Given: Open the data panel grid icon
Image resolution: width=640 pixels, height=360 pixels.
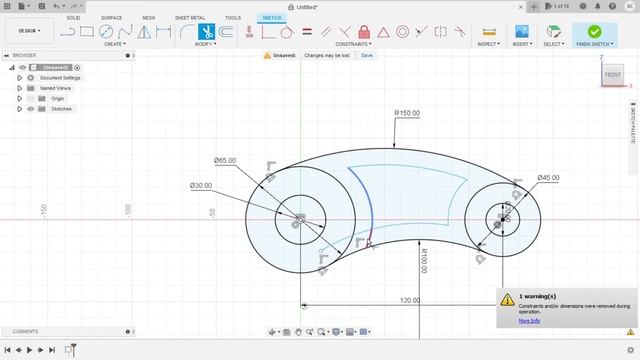Looking at the screenshot, I should pyautogui.click(x=7, y=6).
